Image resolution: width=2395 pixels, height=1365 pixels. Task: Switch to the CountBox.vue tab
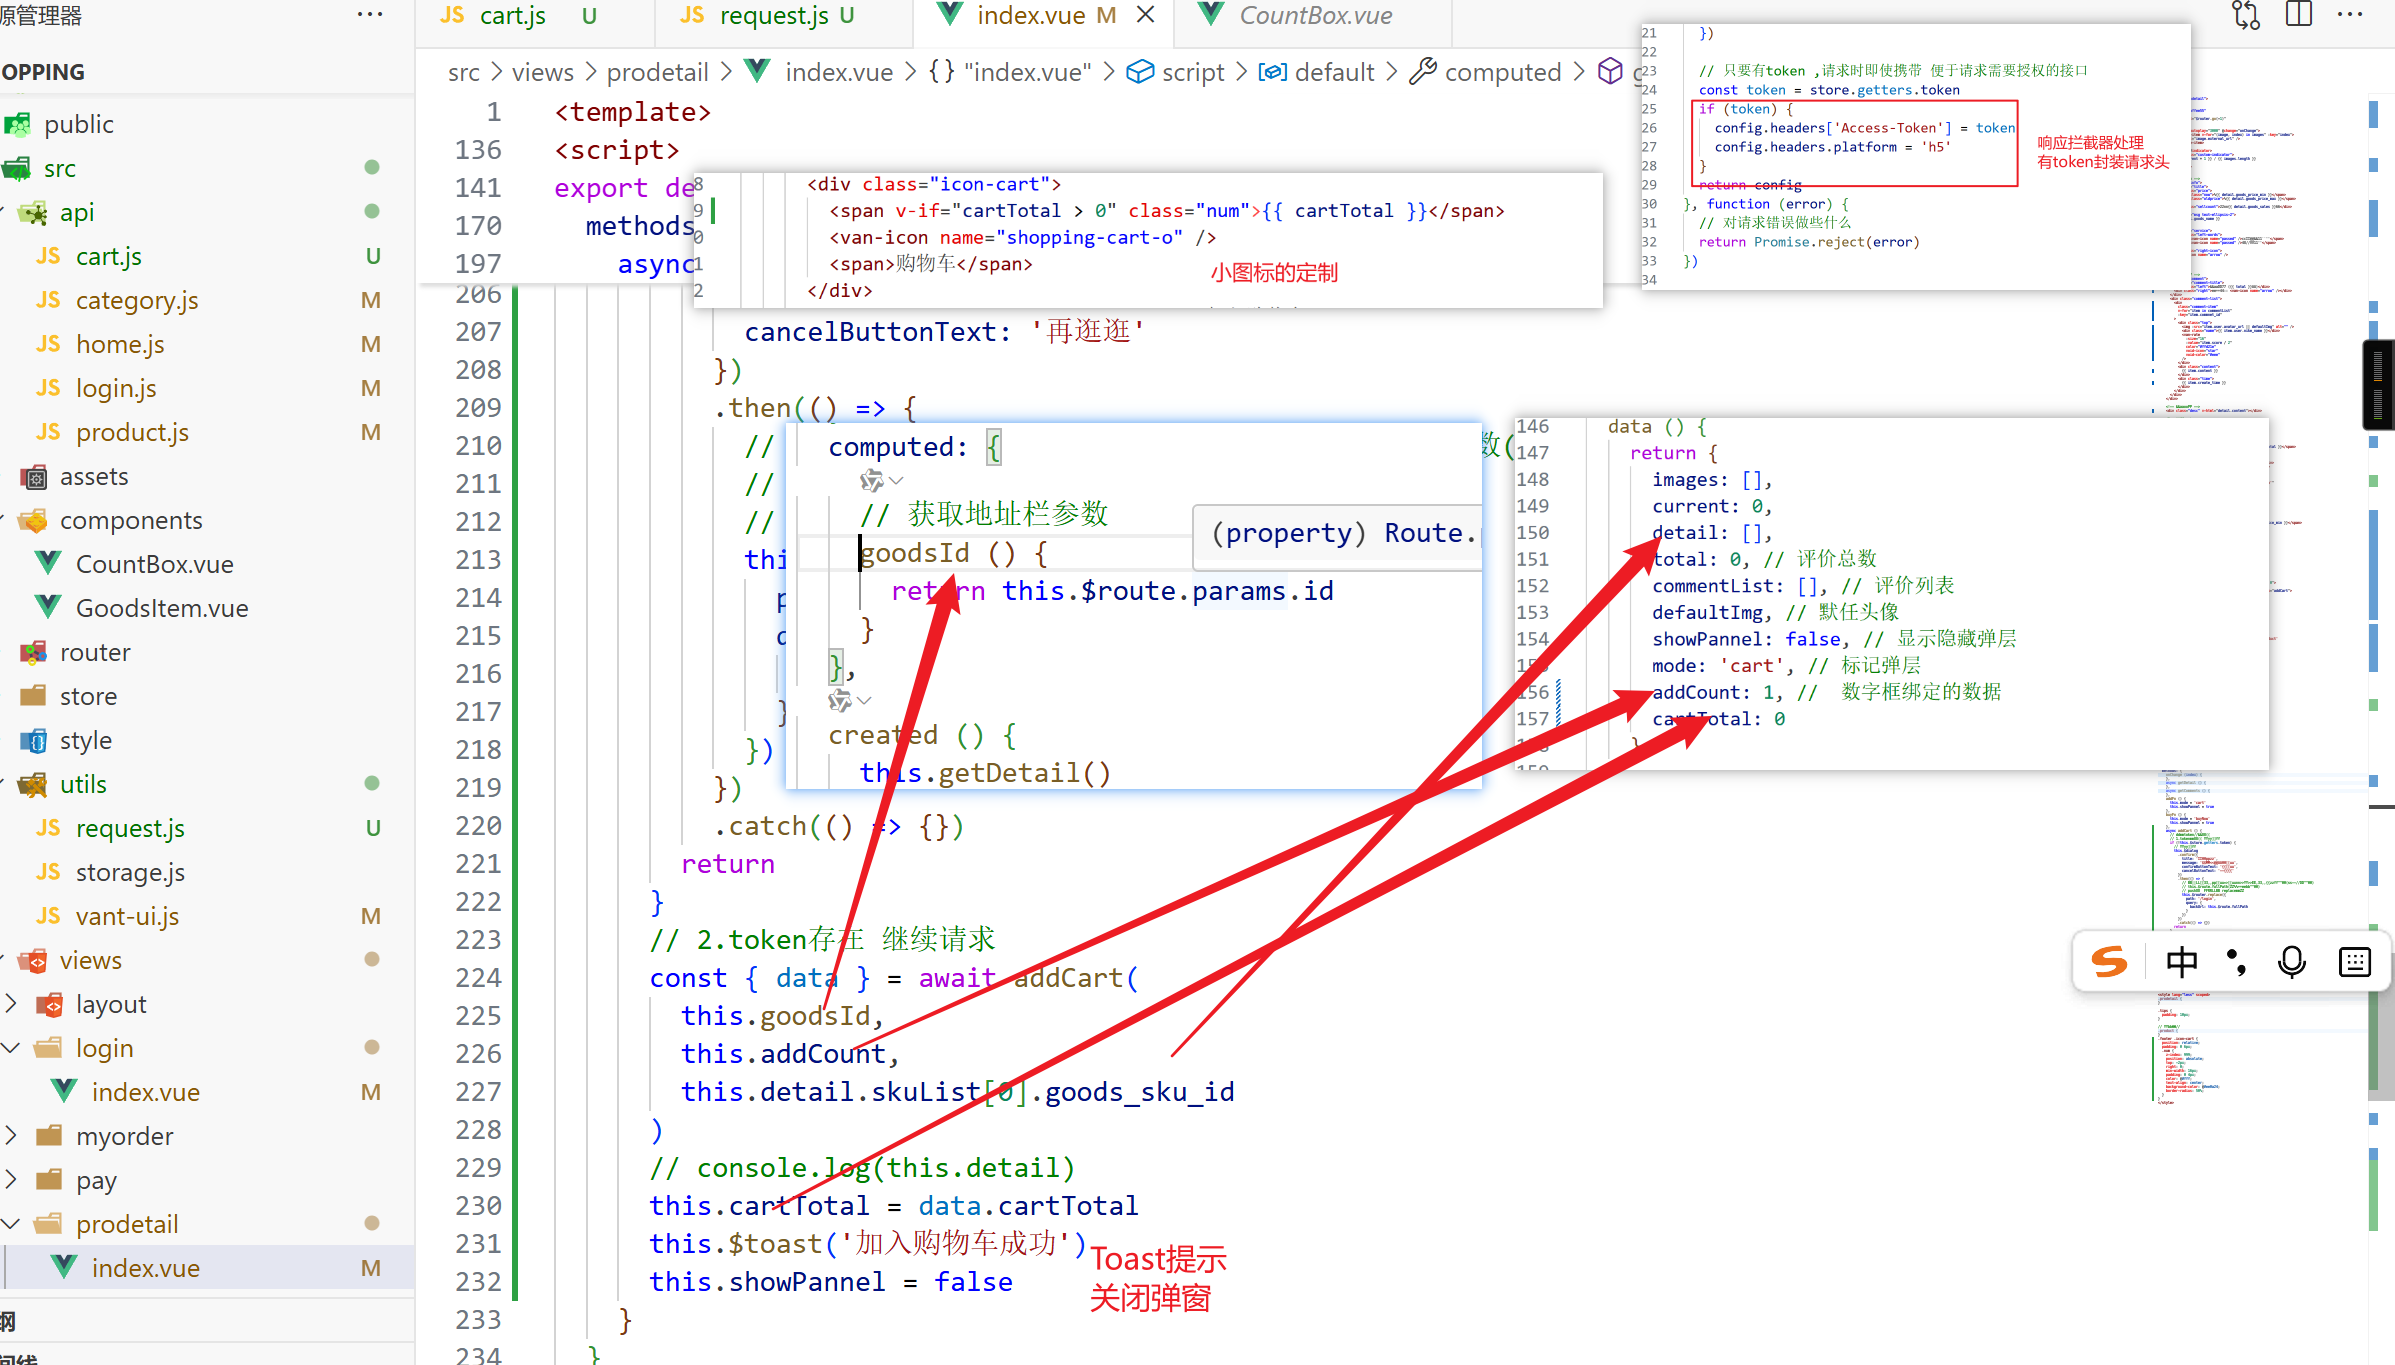click(x=1314, y=15)
